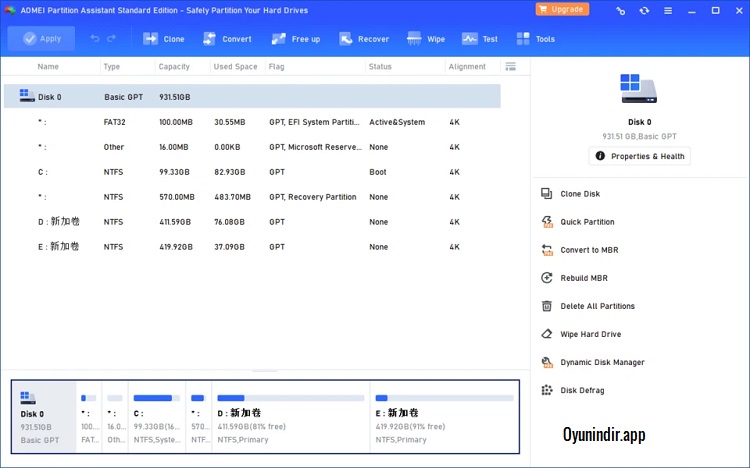This screenshot has height=468, width=750.
Task: Click the Properties & Health button
Action: coord(640,156)
